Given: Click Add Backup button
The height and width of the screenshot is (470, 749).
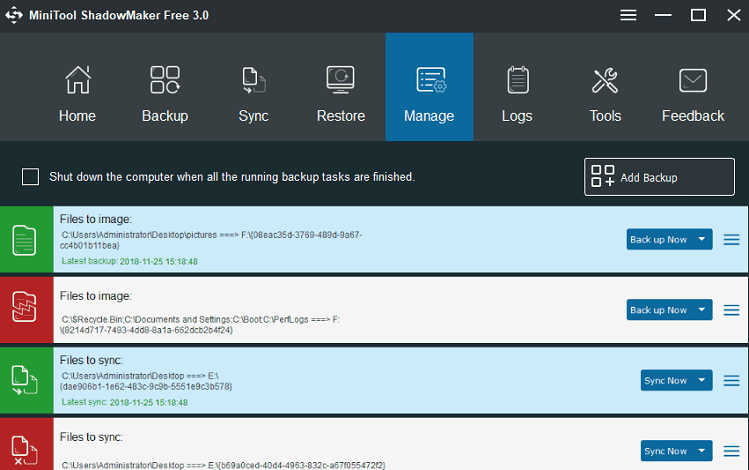Looking at the screenshot, I should click(659, 177).
